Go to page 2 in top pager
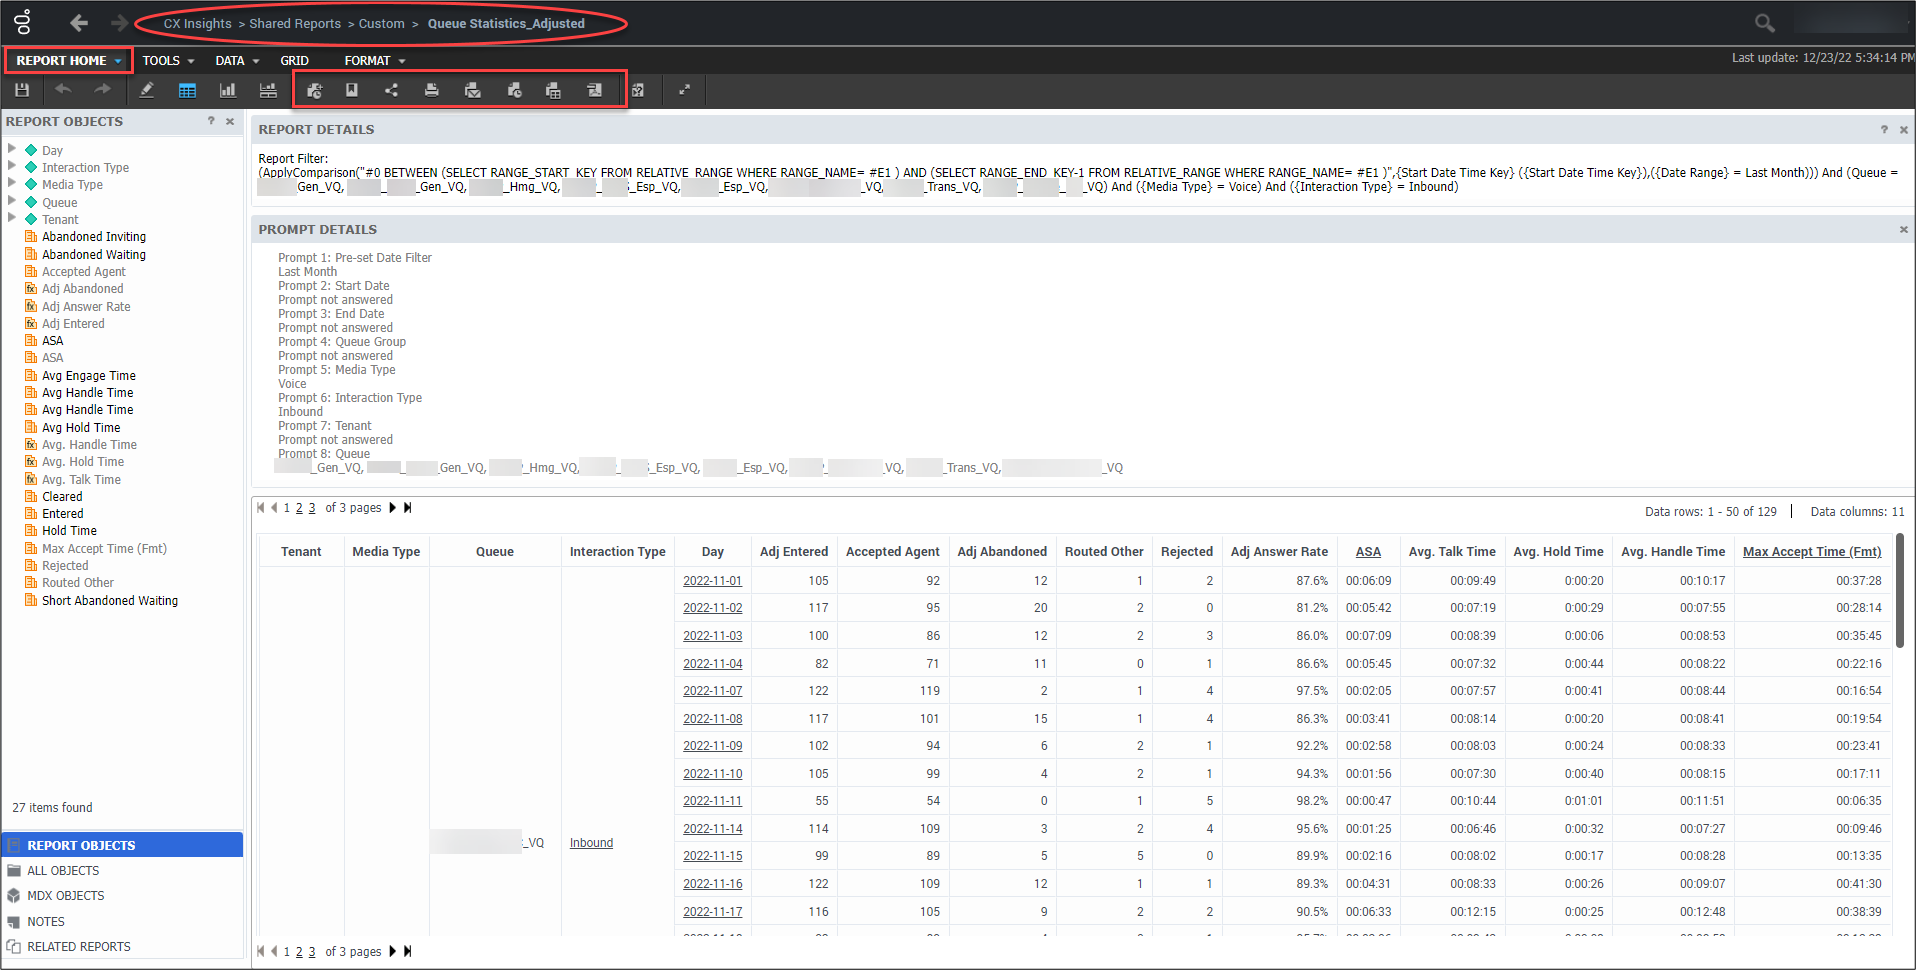This screenshot has width=1916, height=970. coord(299,508)
